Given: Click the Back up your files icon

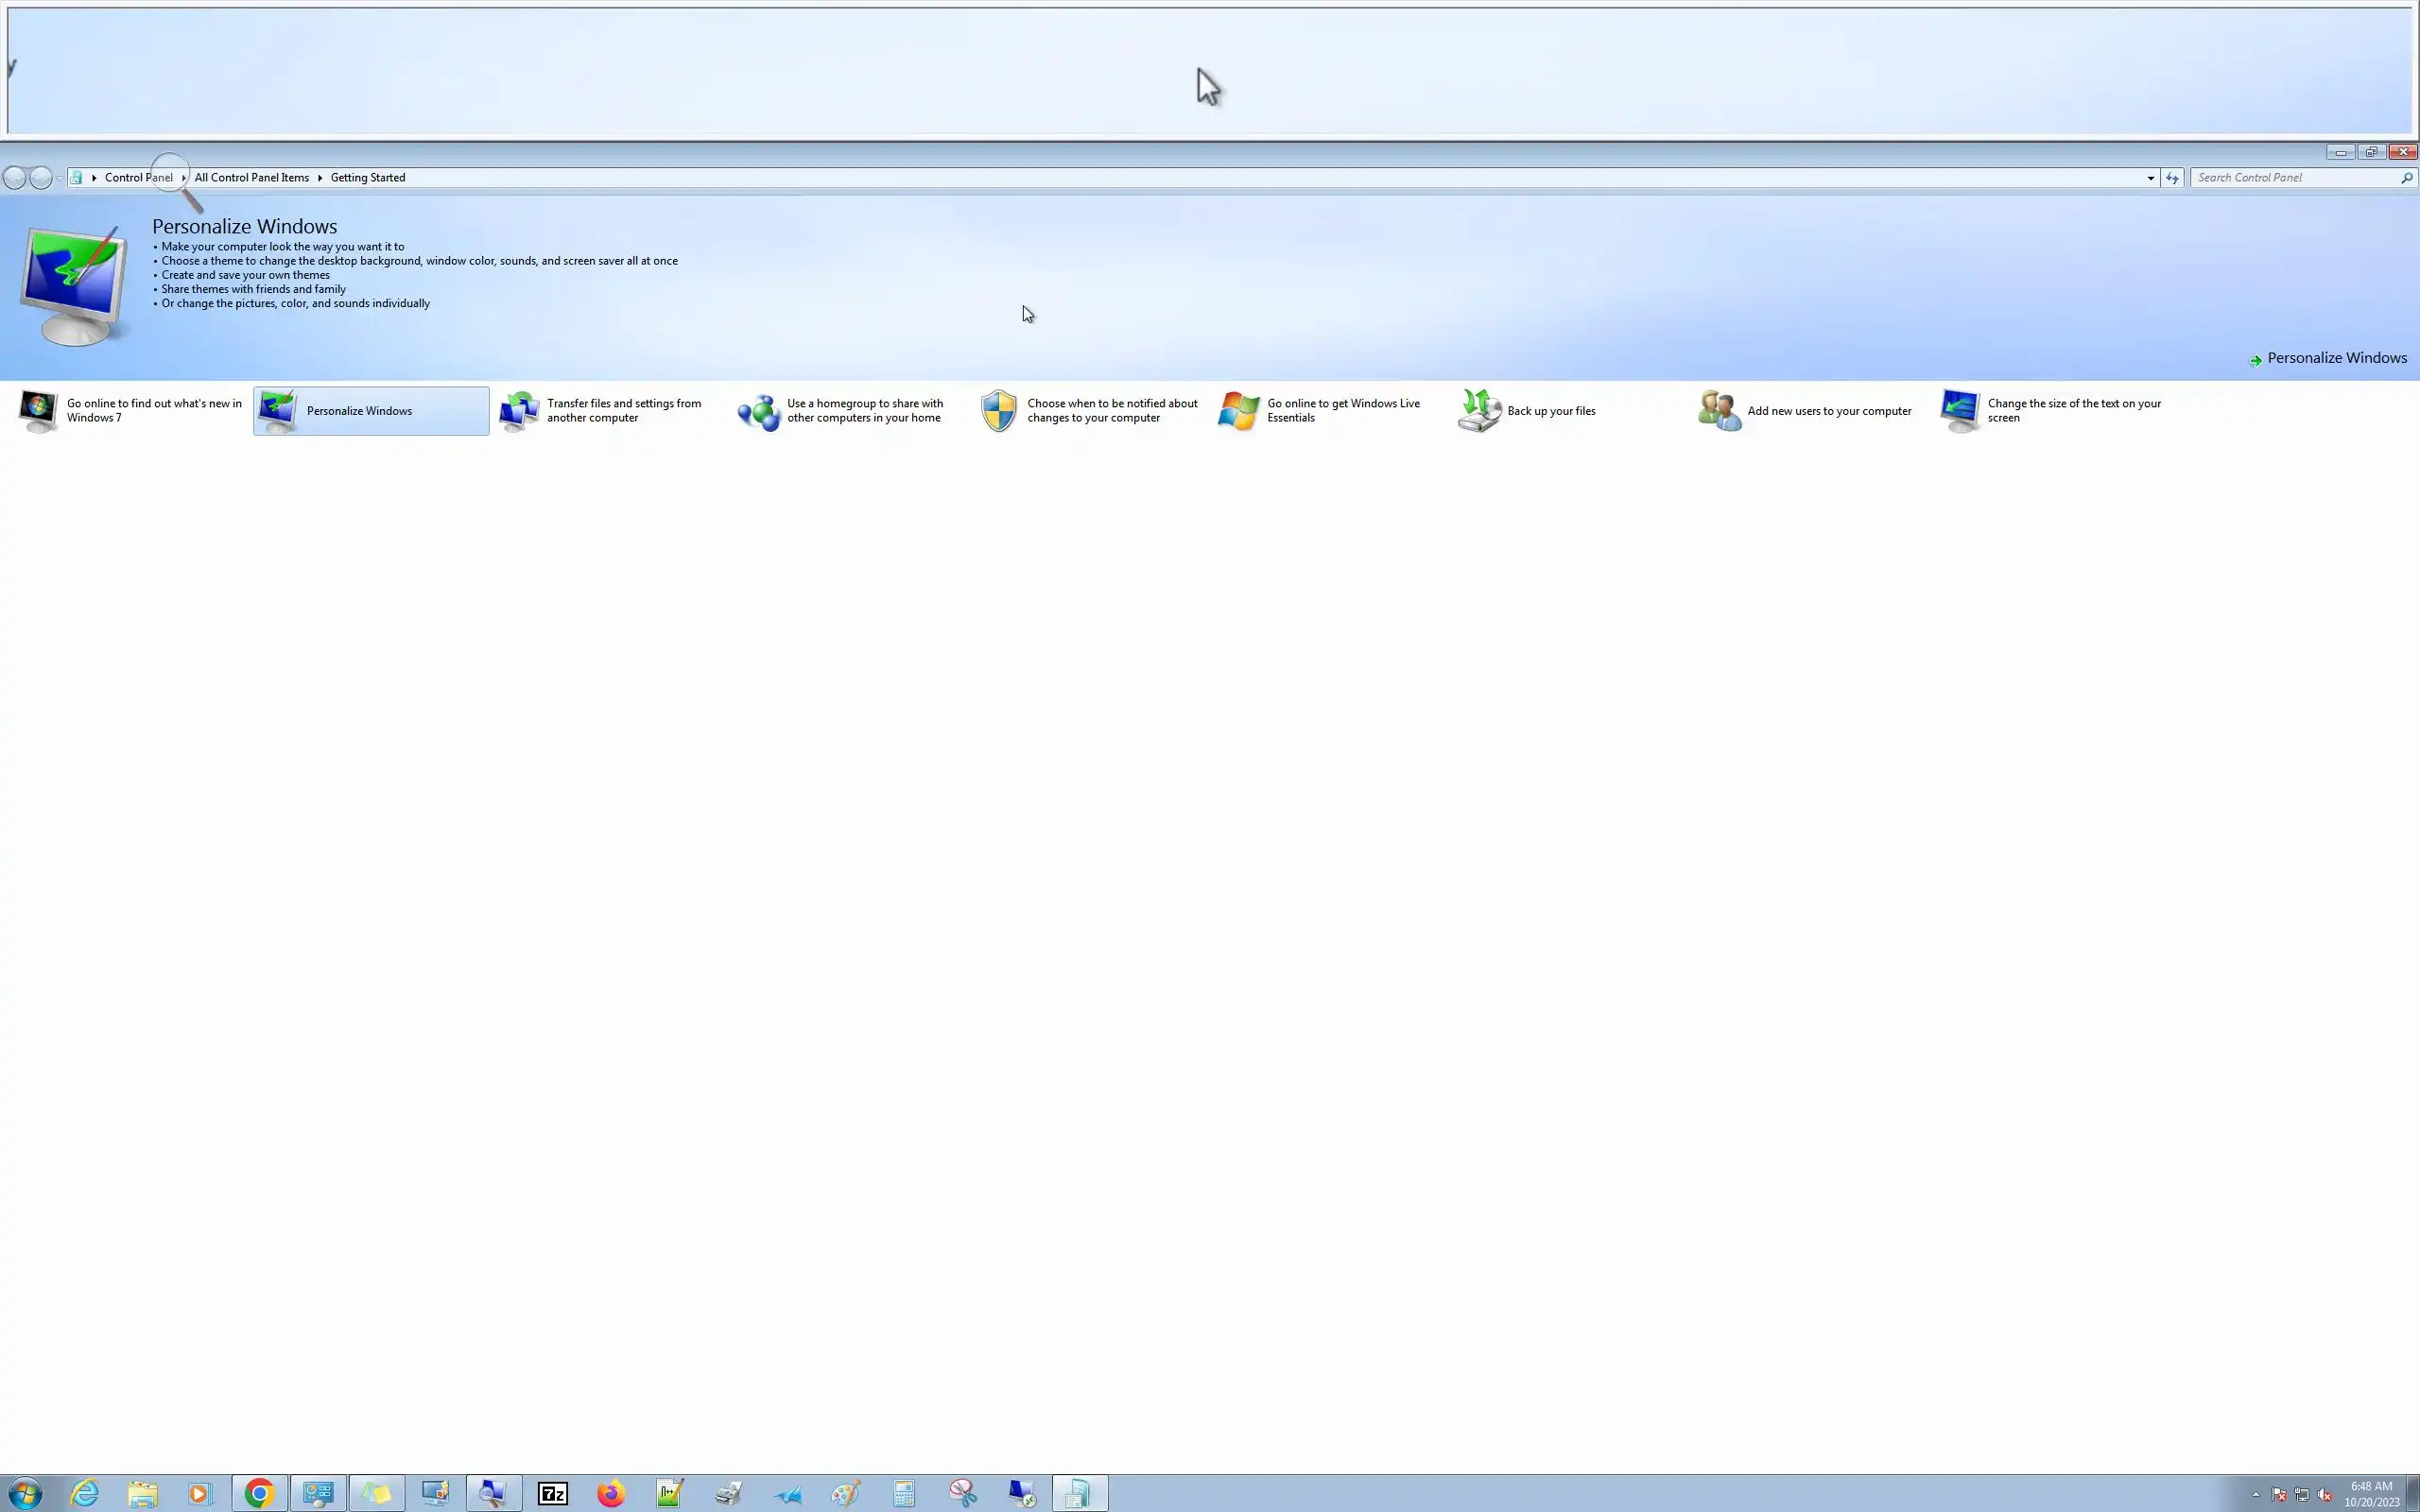Looking at the screenshot, I should tap(1478, 411).
